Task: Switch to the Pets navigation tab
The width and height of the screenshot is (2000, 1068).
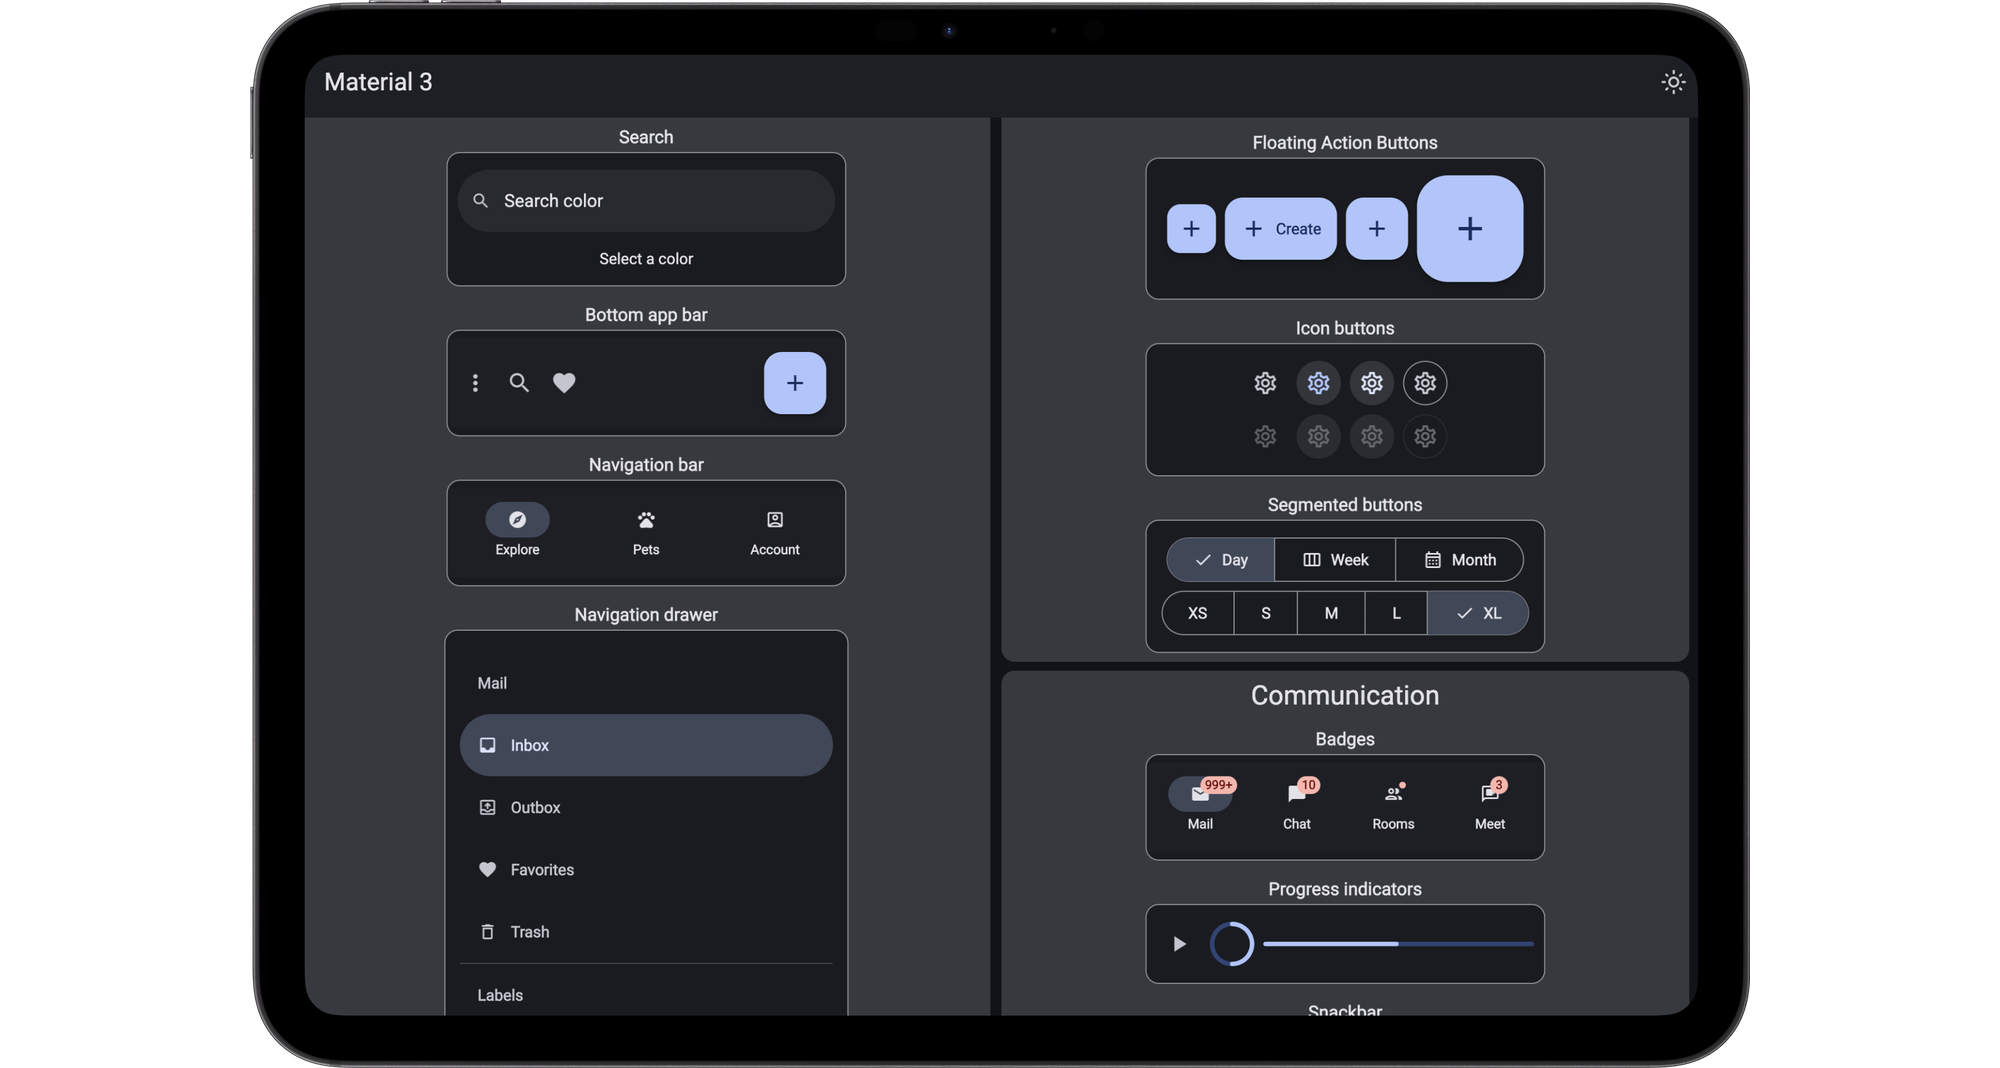Action: 646,530
